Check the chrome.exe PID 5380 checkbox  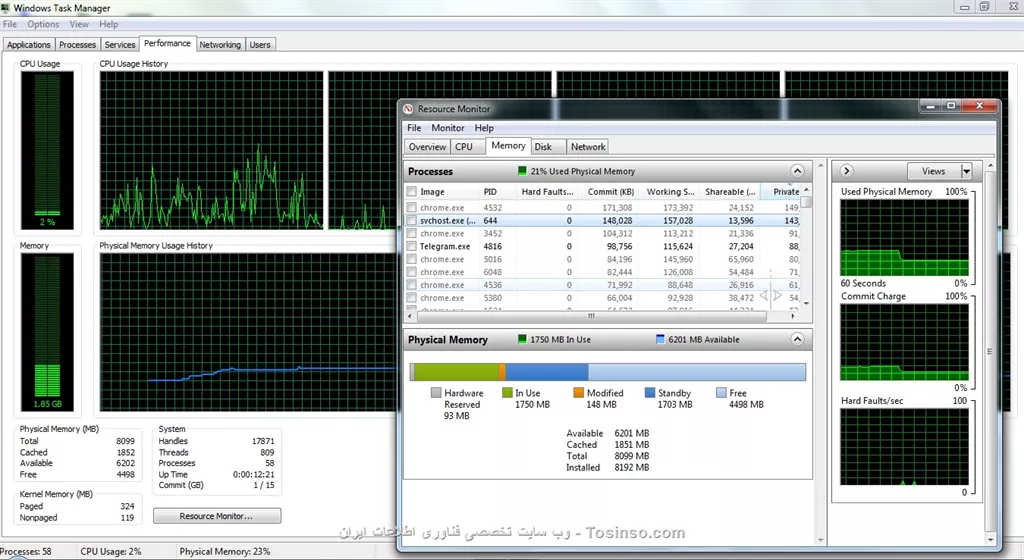pyautogui.click(x=411, y=298)
